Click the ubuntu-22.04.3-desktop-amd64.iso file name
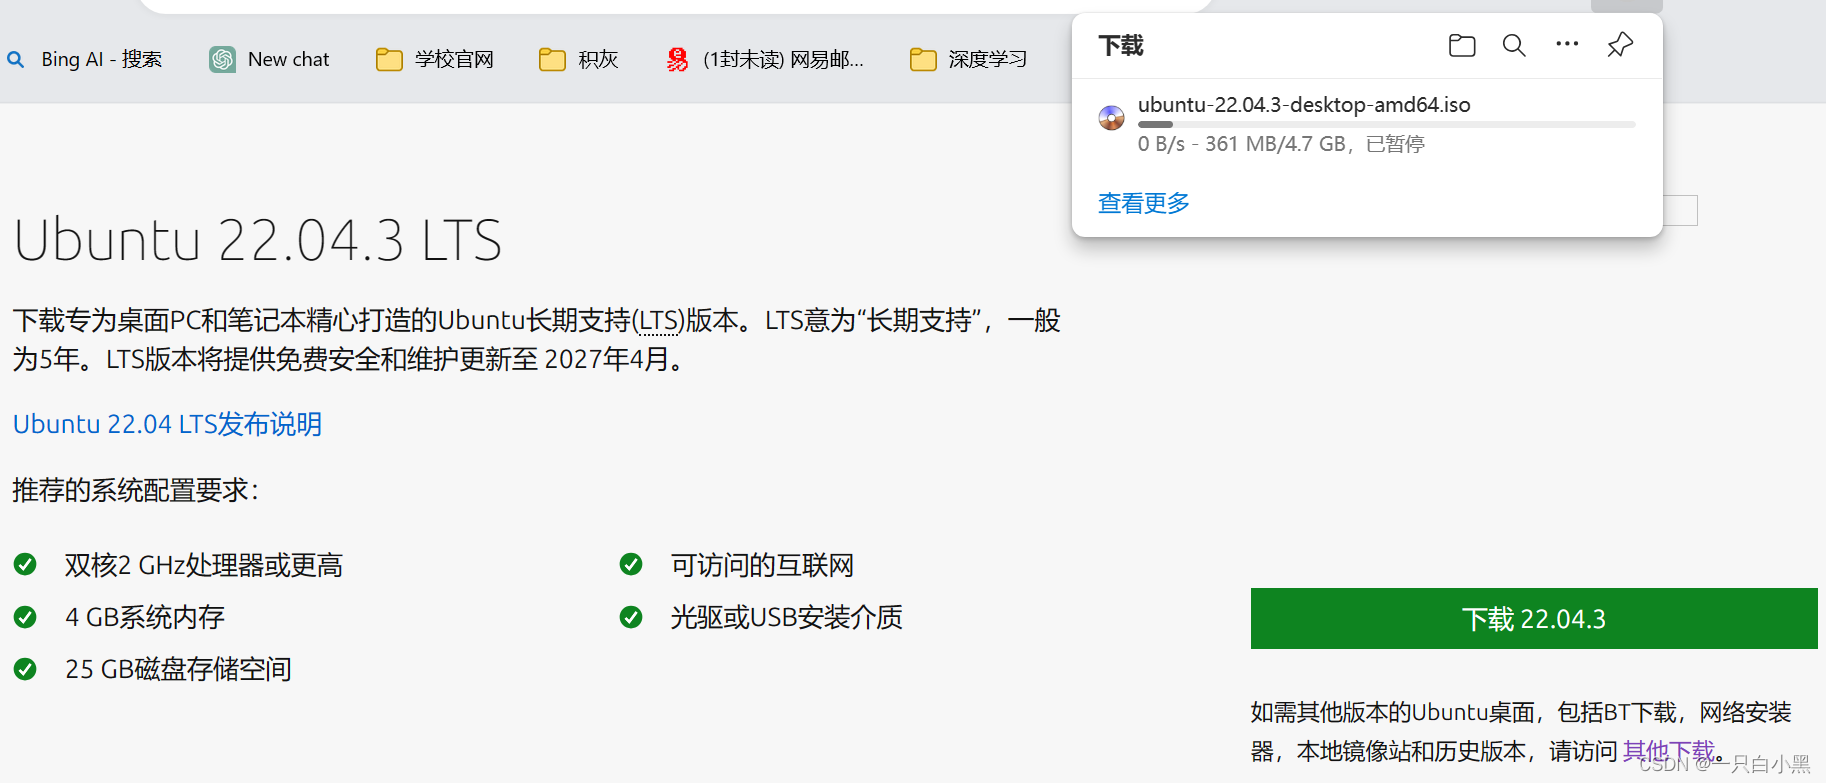Screen dimensions: 1826x783 pyautogui.click(x=1304, y=105)
